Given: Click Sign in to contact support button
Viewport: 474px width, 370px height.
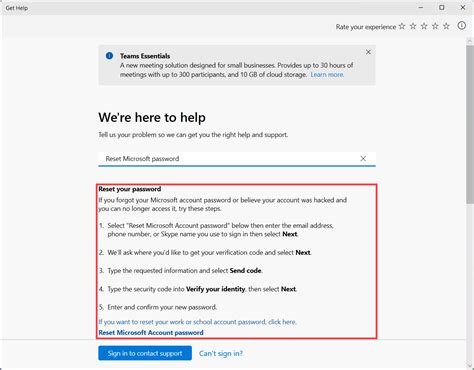Looking at the screenshot, I should (x=145, y=353).
